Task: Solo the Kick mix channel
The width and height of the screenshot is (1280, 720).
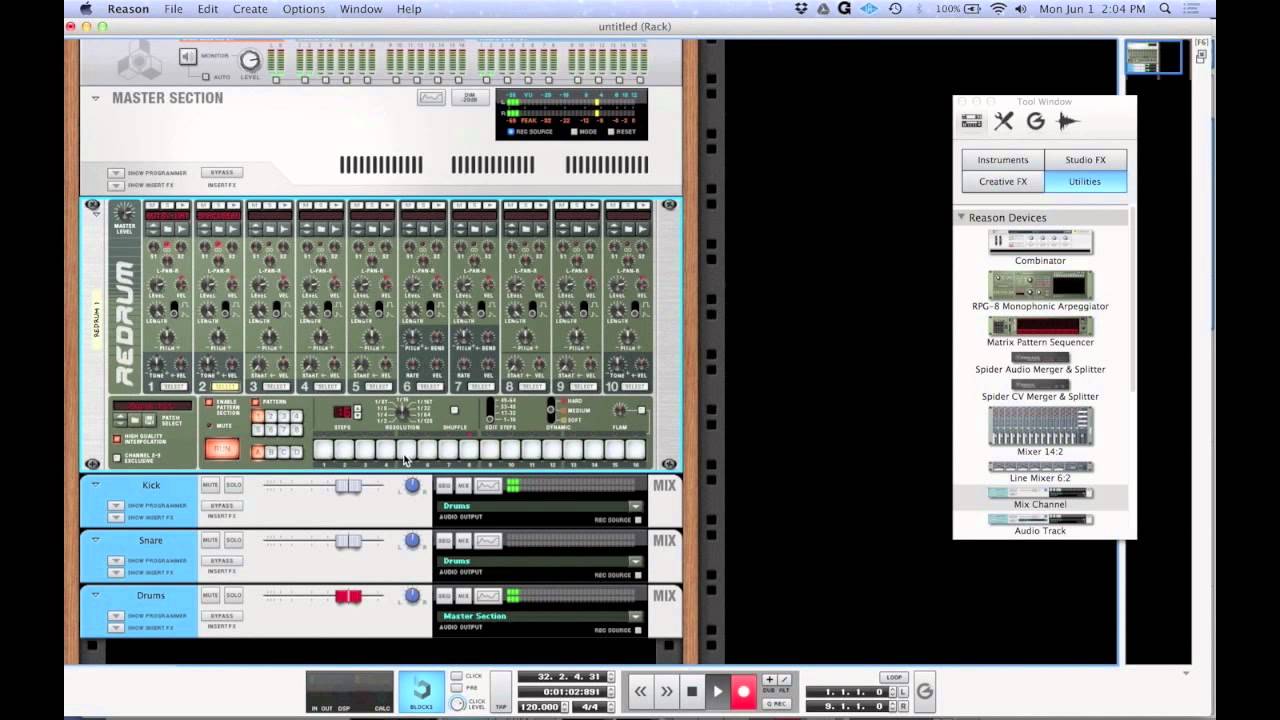Action: point(233,485)
